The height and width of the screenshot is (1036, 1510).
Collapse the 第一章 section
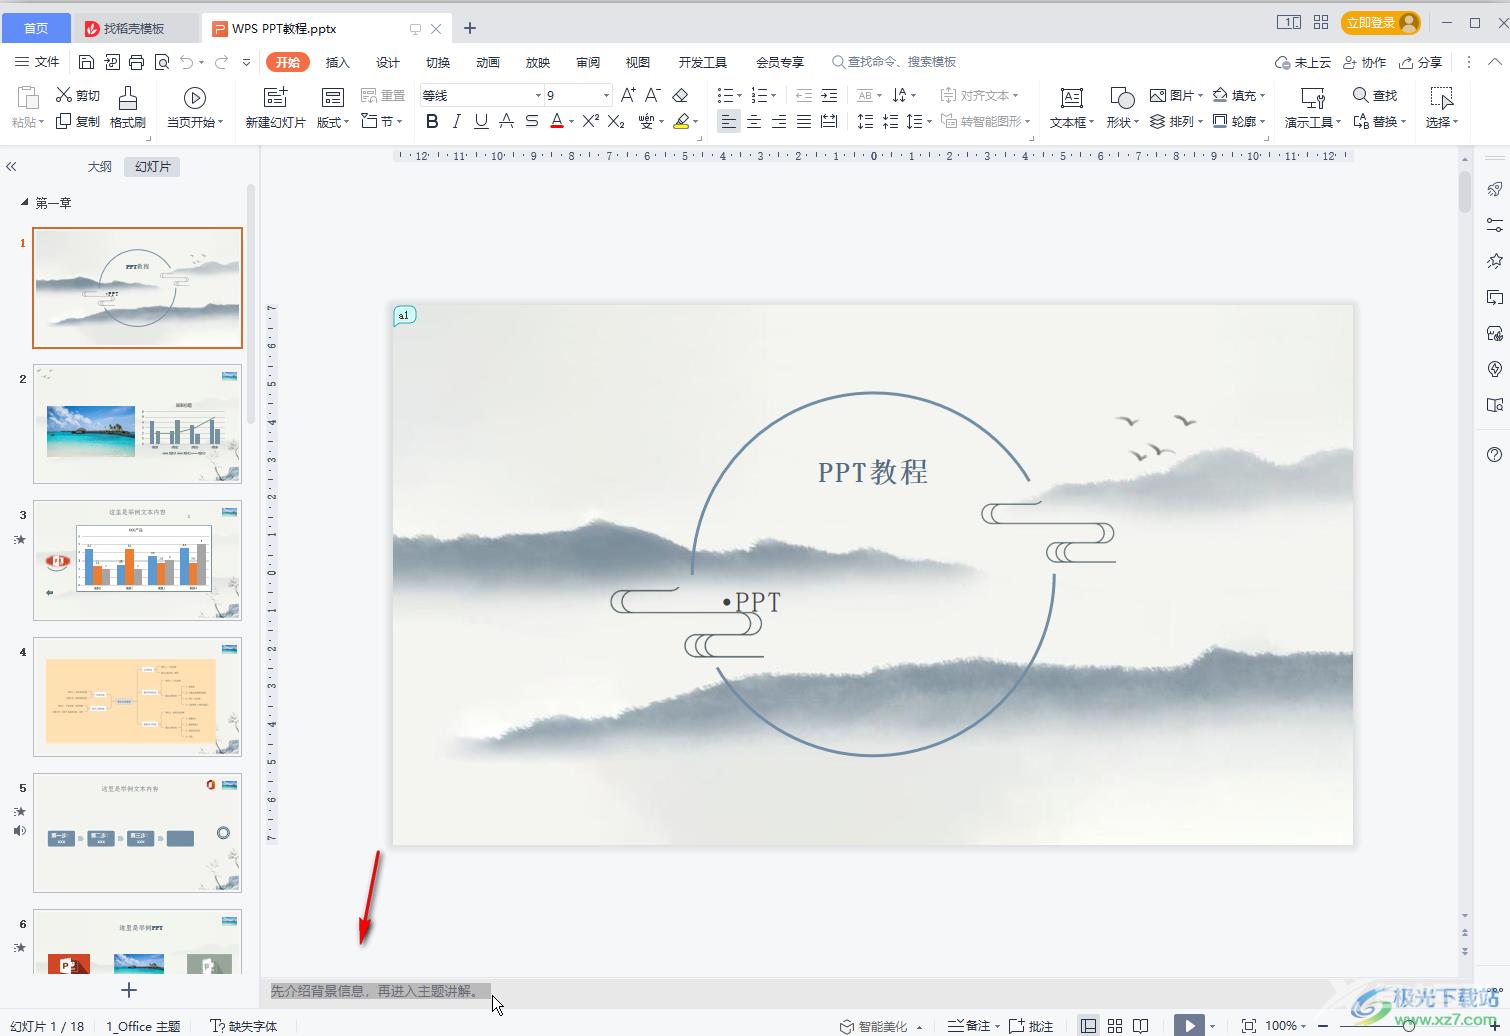pyautogui.click(x=25, y=202)
